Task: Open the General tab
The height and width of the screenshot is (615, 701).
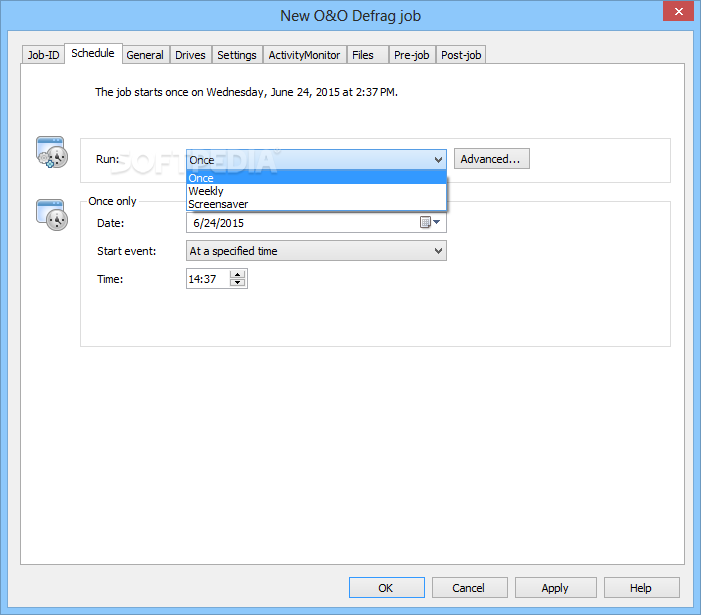Action: [145, 55]
